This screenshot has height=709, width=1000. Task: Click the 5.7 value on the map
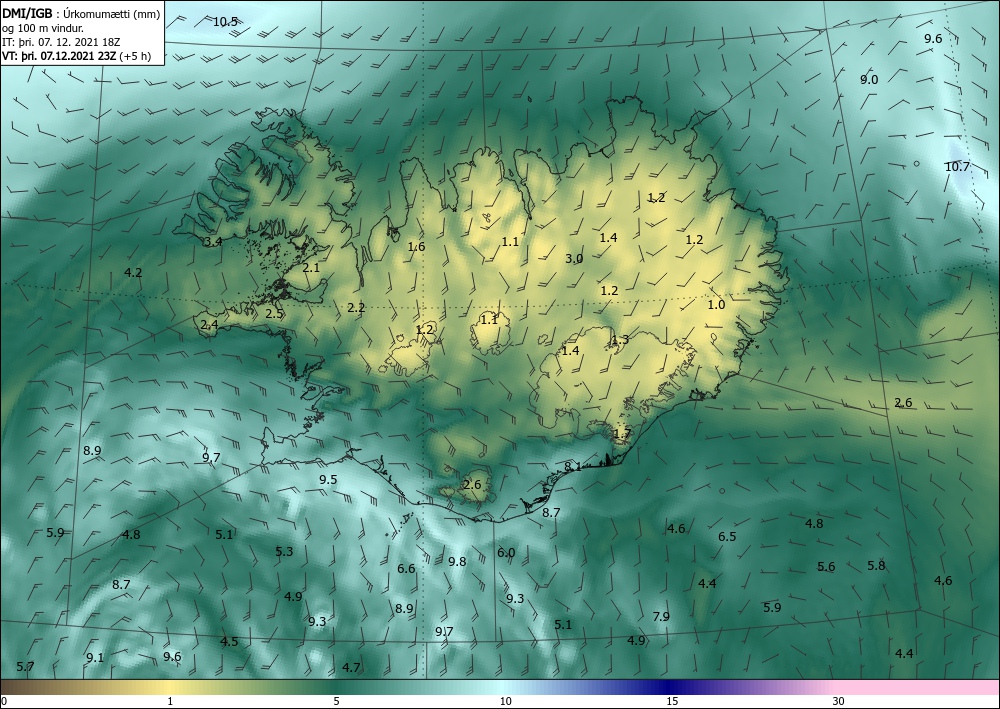click(25, 667)
